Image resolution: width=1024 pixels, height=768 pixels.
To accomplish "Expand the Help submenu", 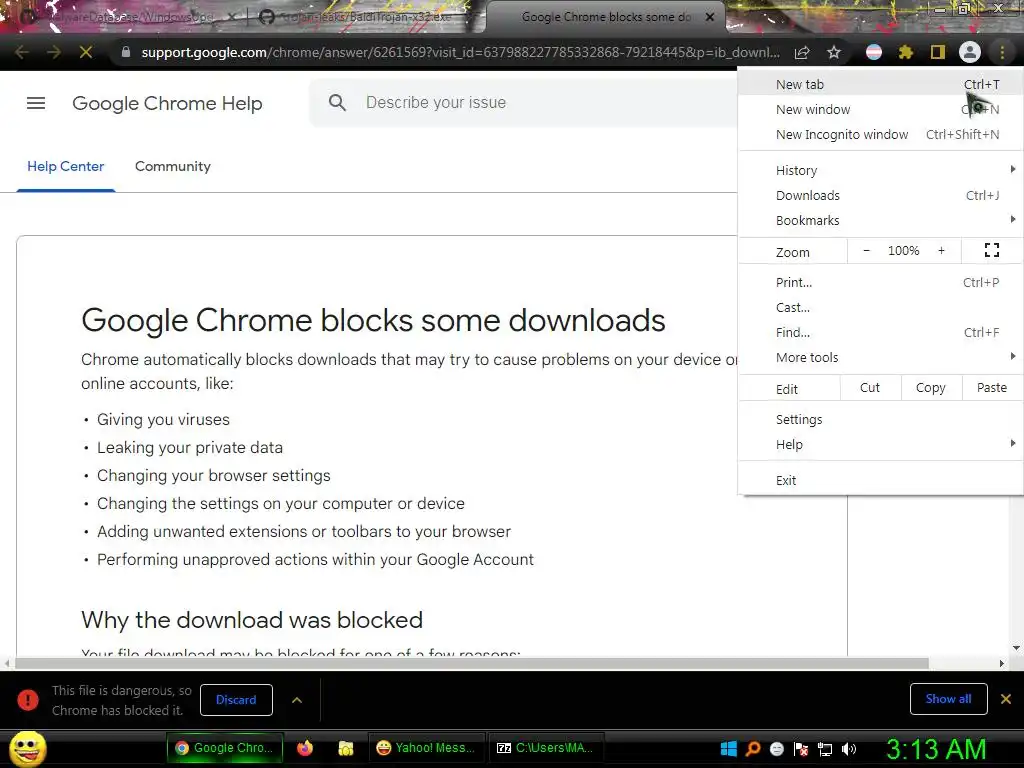I will pyautogui.click(x=880, y=445).
